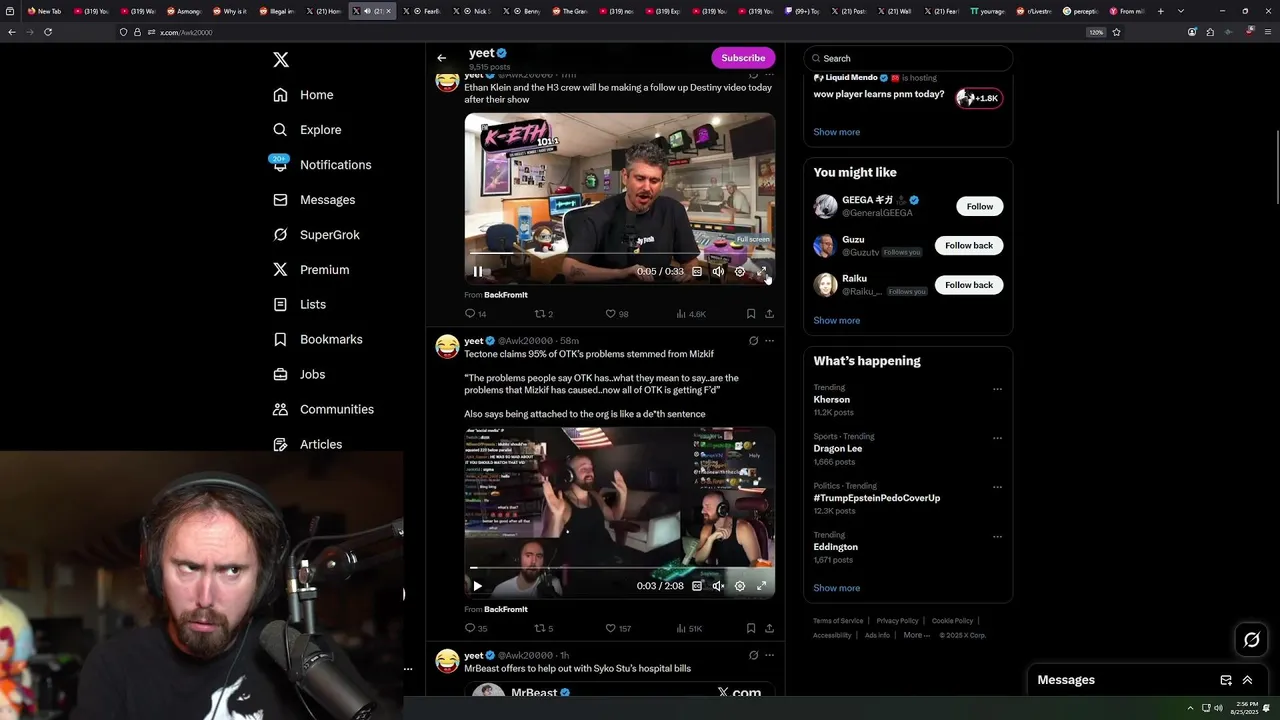Go back using profile back arrow
Screen dimensions: 1280x720
click(x=441, y=58)
